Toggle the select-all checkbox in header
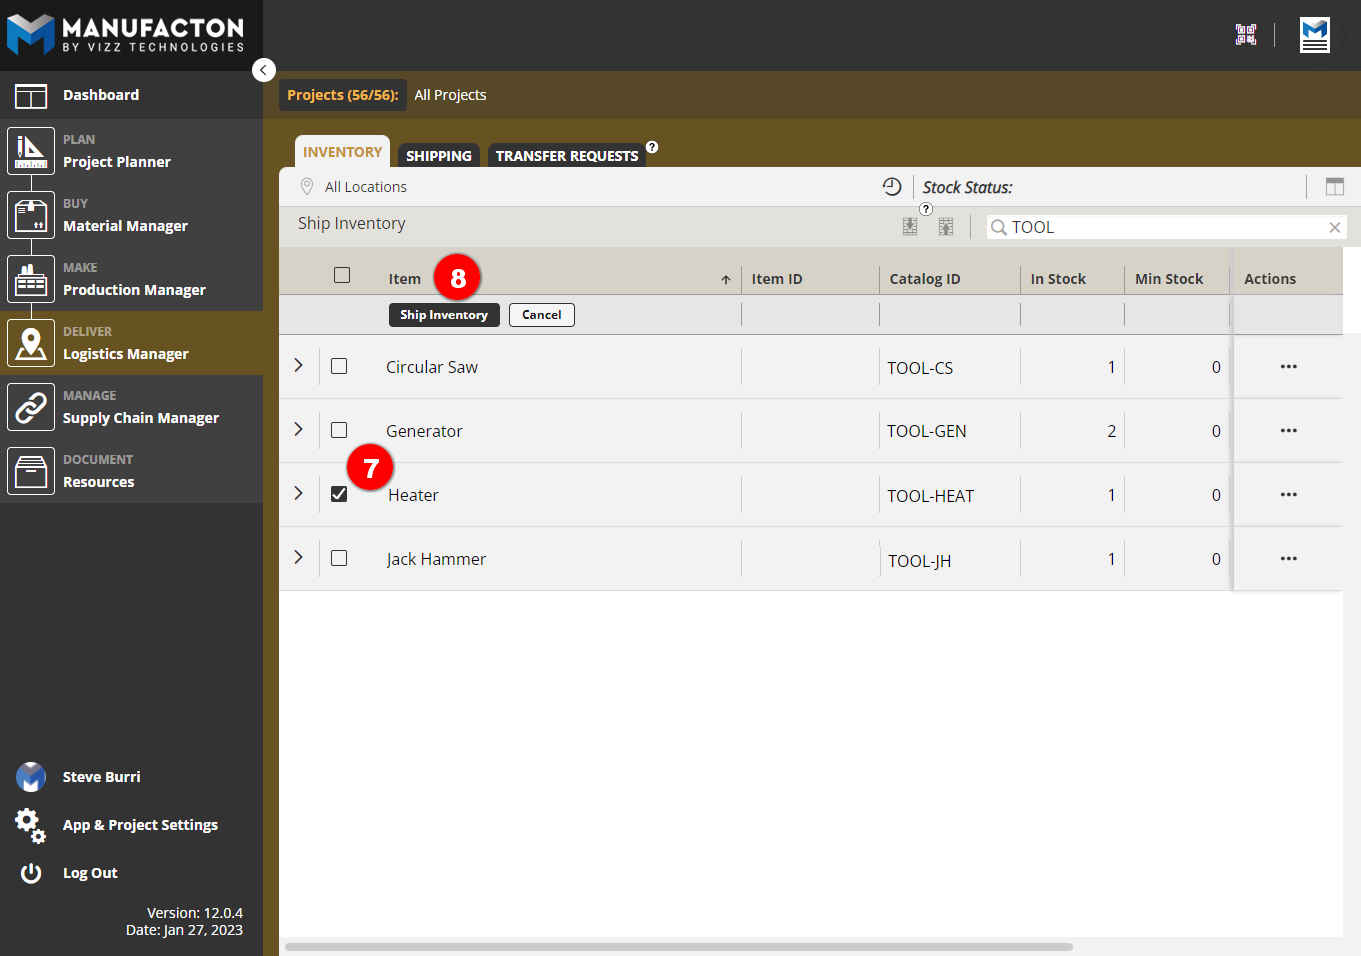 [x=342, y=275]
